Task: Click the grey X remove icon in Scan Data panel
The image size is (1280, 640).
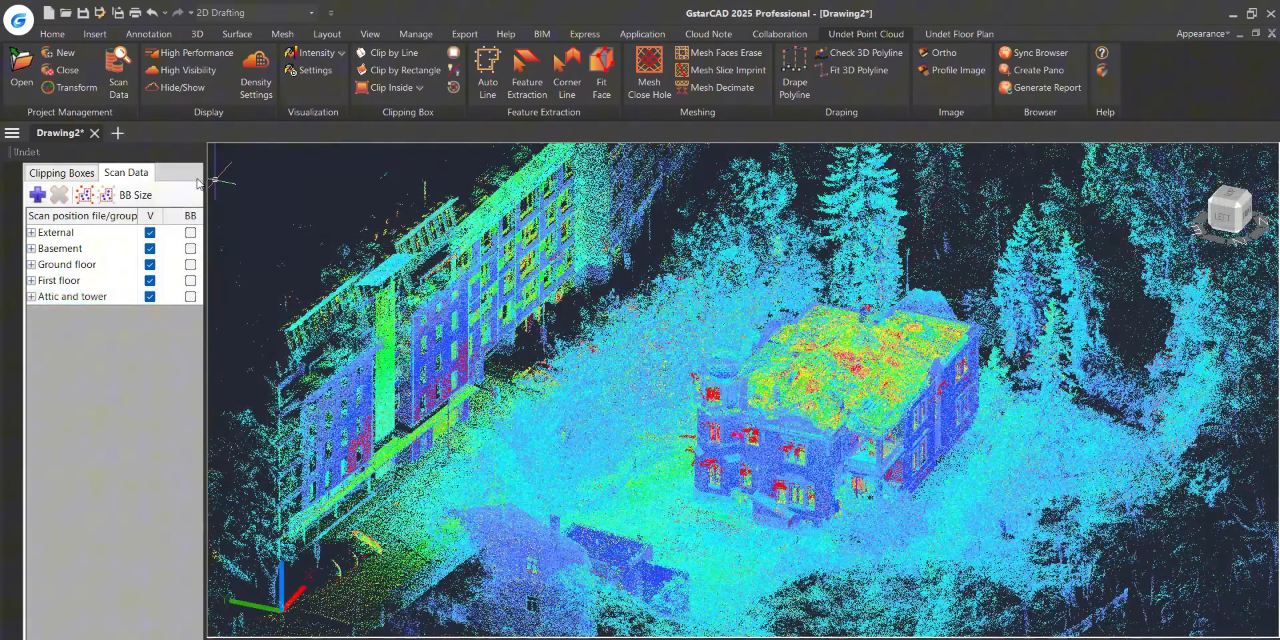Action: pos(60,195)
